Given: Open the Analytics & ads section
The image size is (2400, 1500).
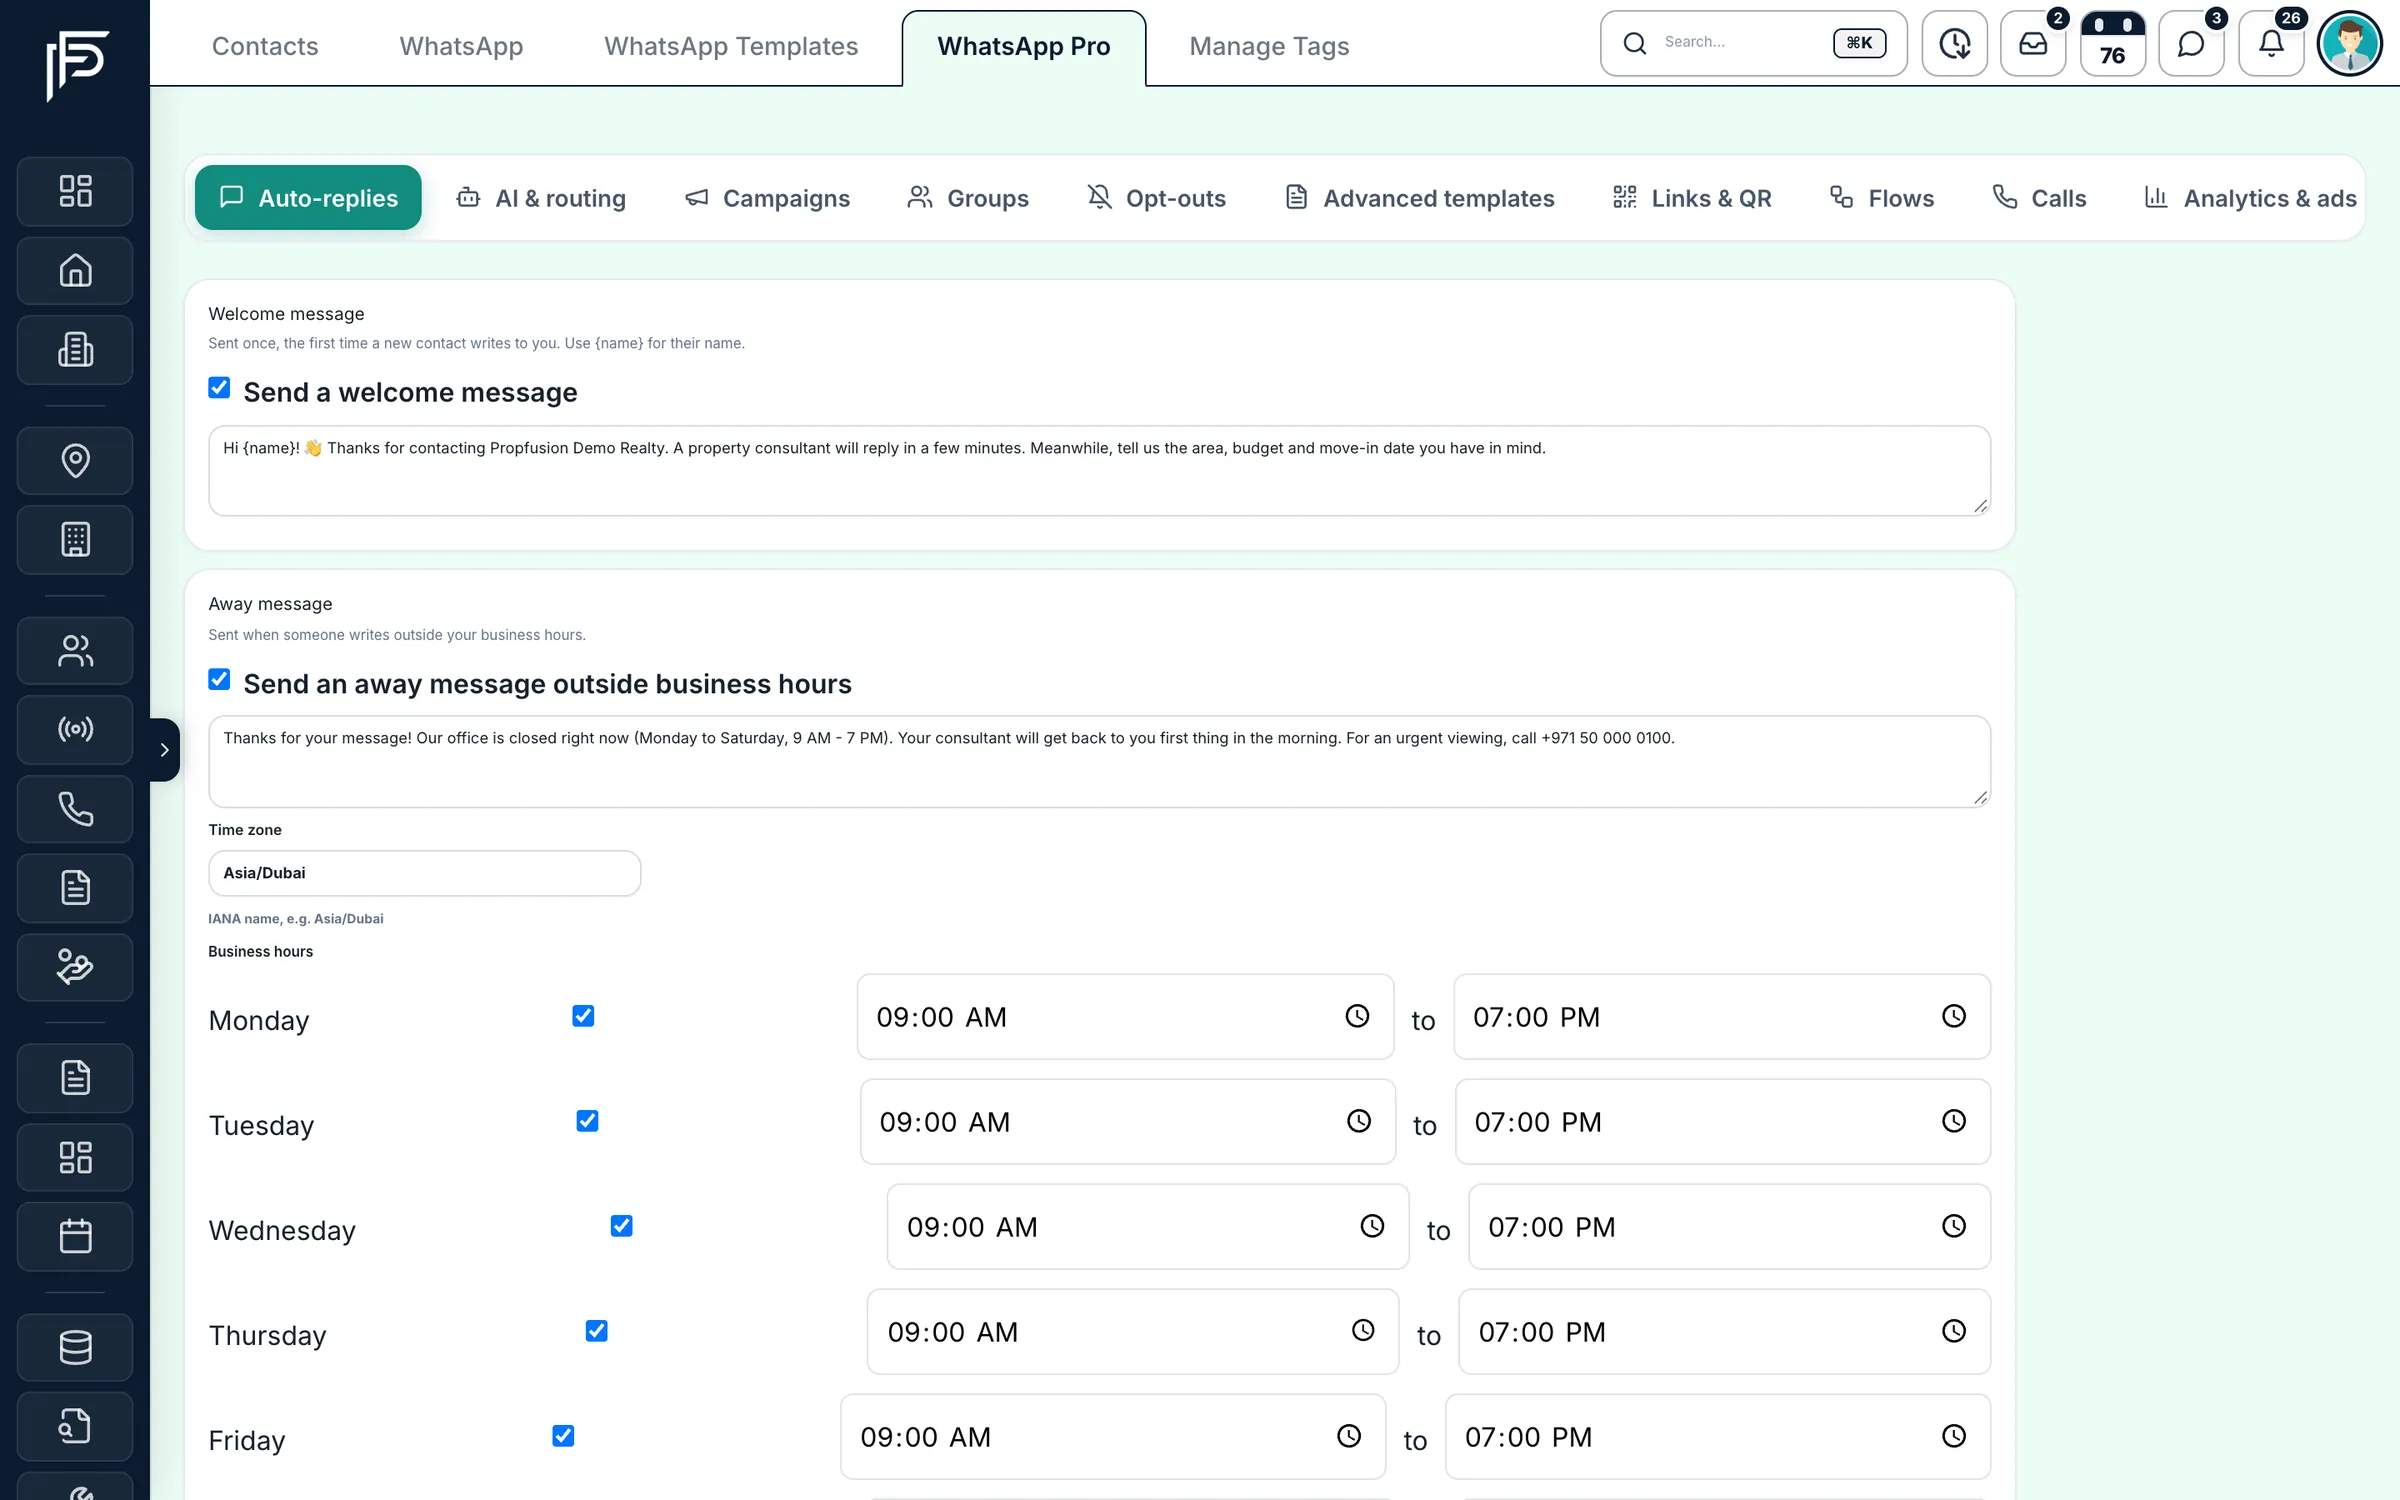Looking at the screenshot, I should 2251,198.
